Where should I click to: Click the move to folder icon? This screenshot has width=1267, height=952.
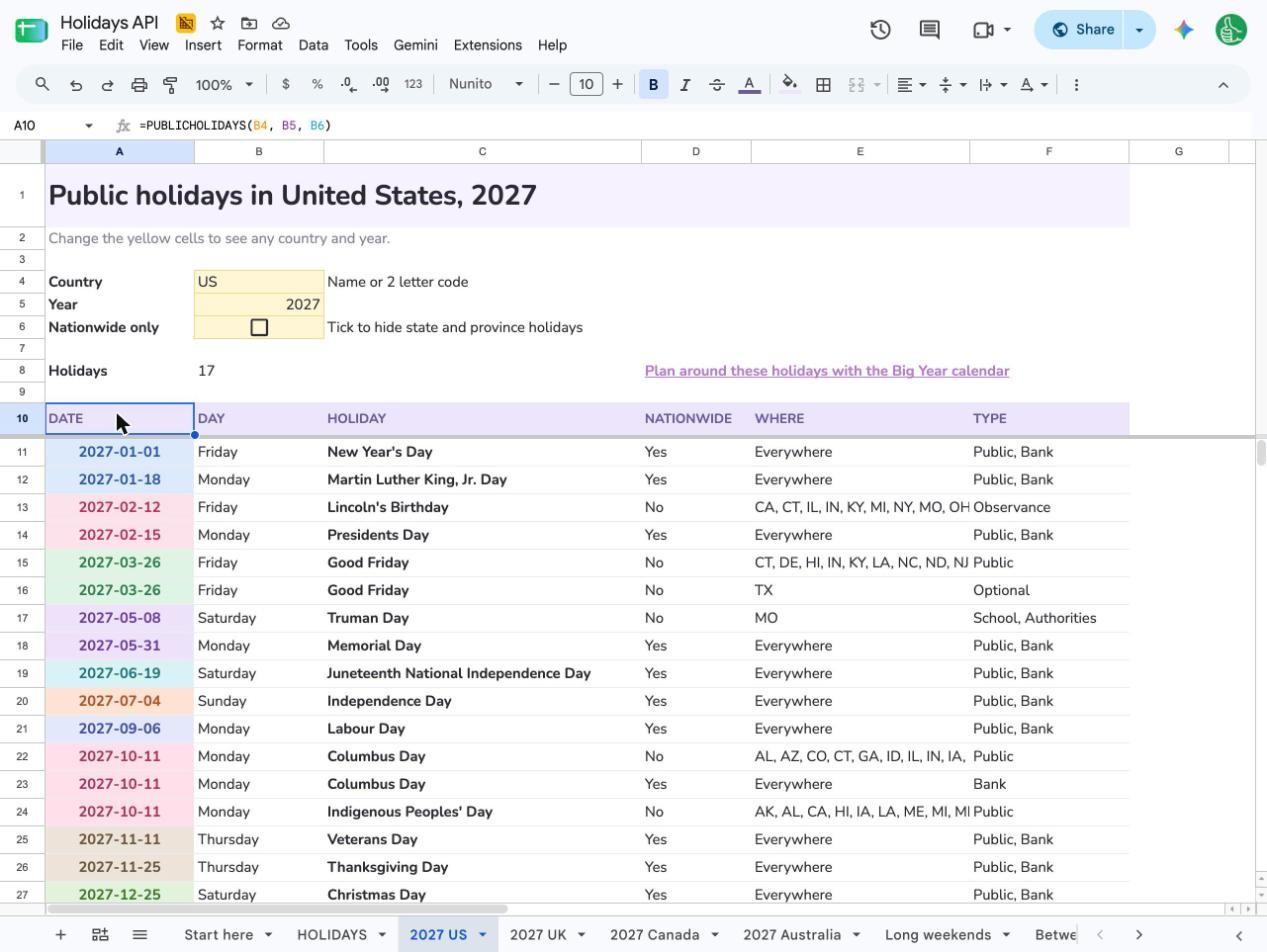[x=249, y=23]
